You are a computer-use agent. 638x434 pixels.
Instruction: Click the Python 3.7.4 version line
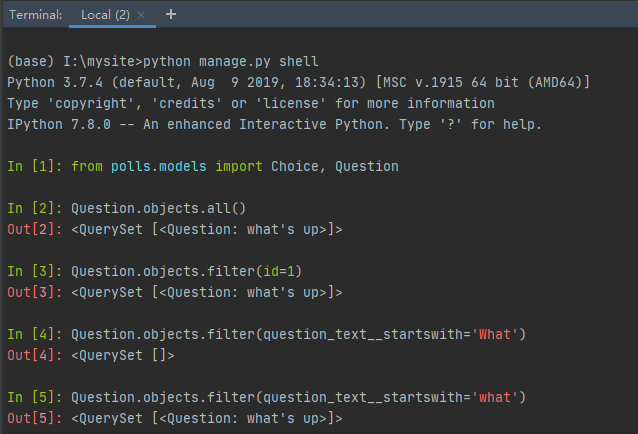click(x=298, y=82)
